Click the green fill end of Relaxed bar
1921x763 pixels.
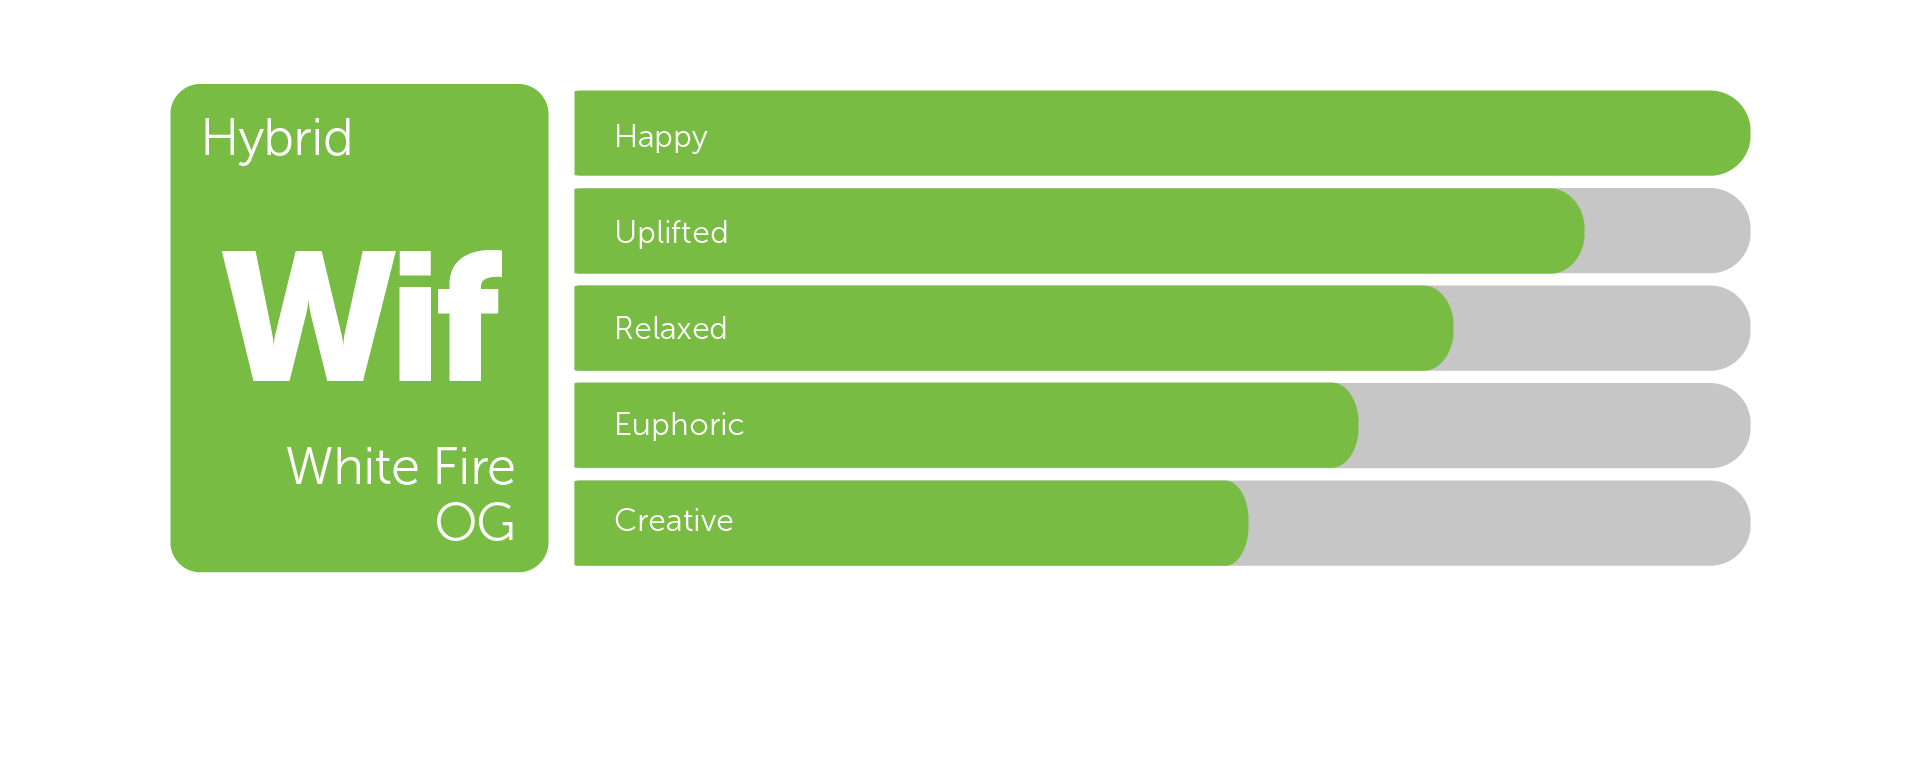click(x=1435, y=328)
